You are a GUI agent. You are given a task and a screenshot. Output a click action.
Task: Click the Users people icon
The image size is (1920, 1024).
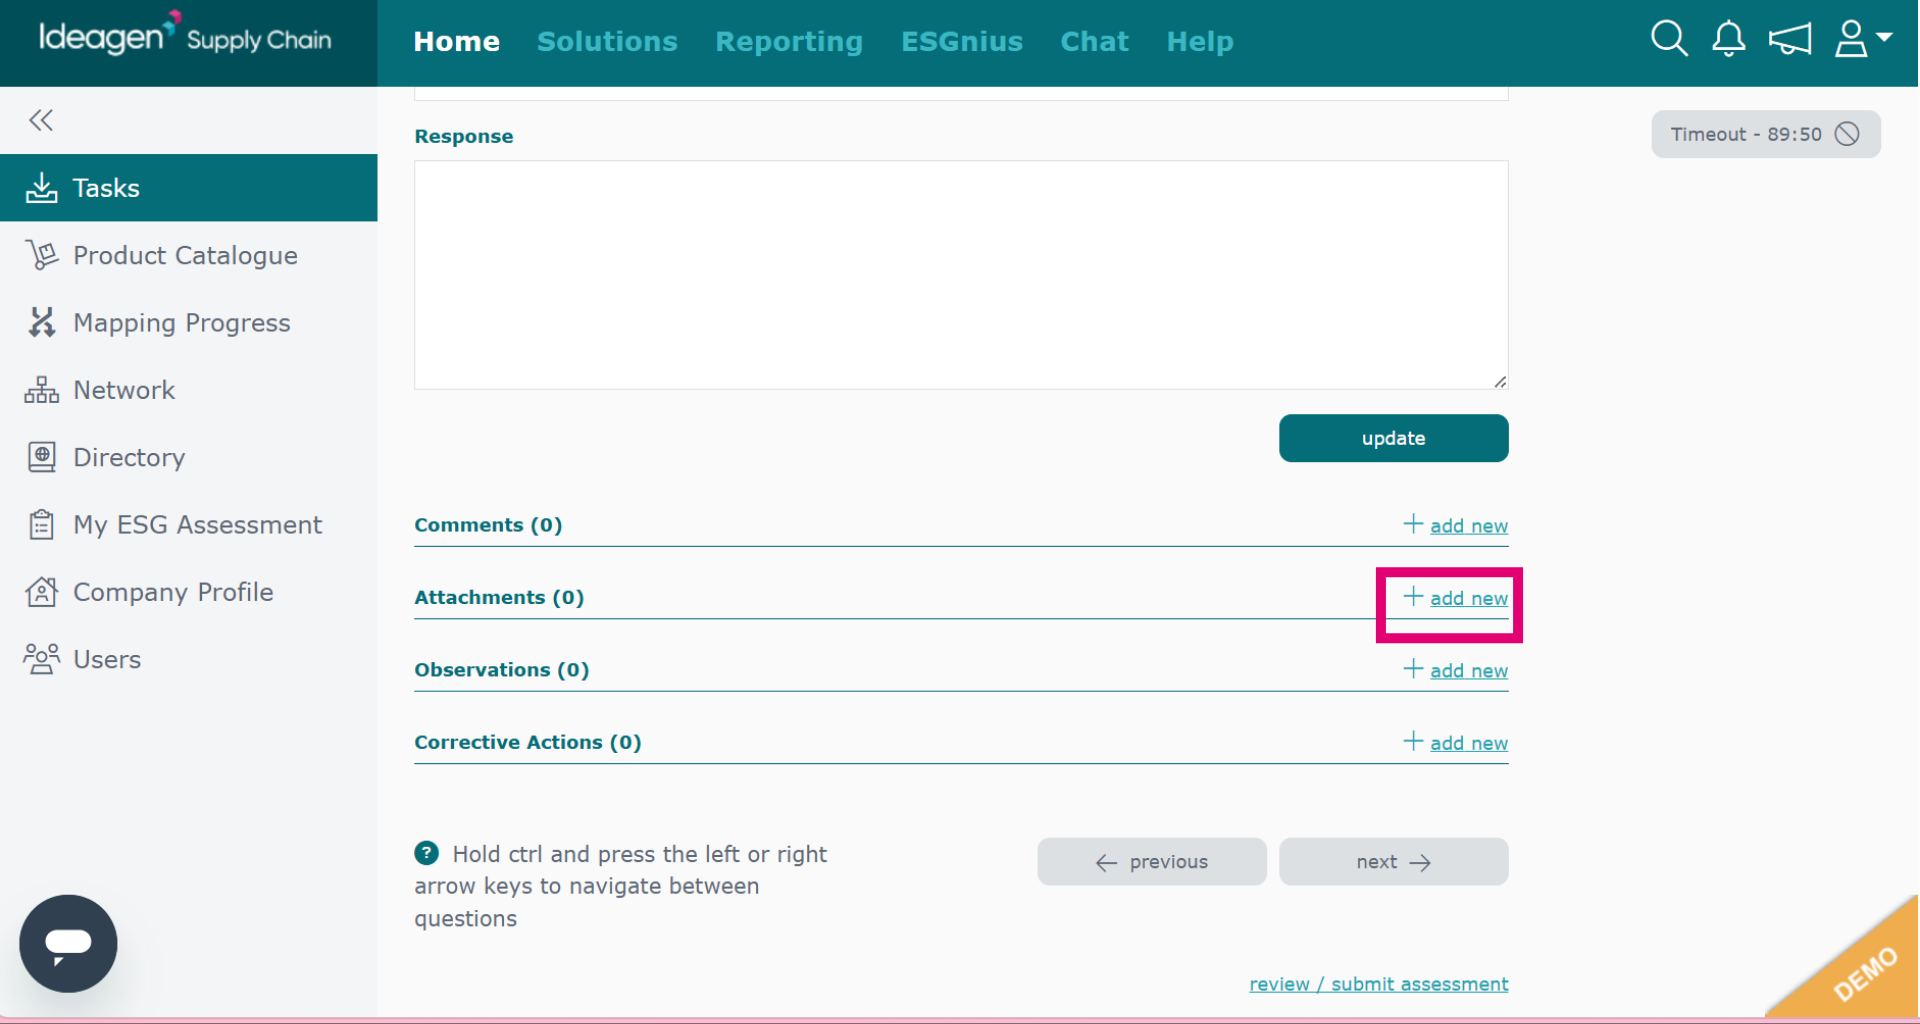41,659
